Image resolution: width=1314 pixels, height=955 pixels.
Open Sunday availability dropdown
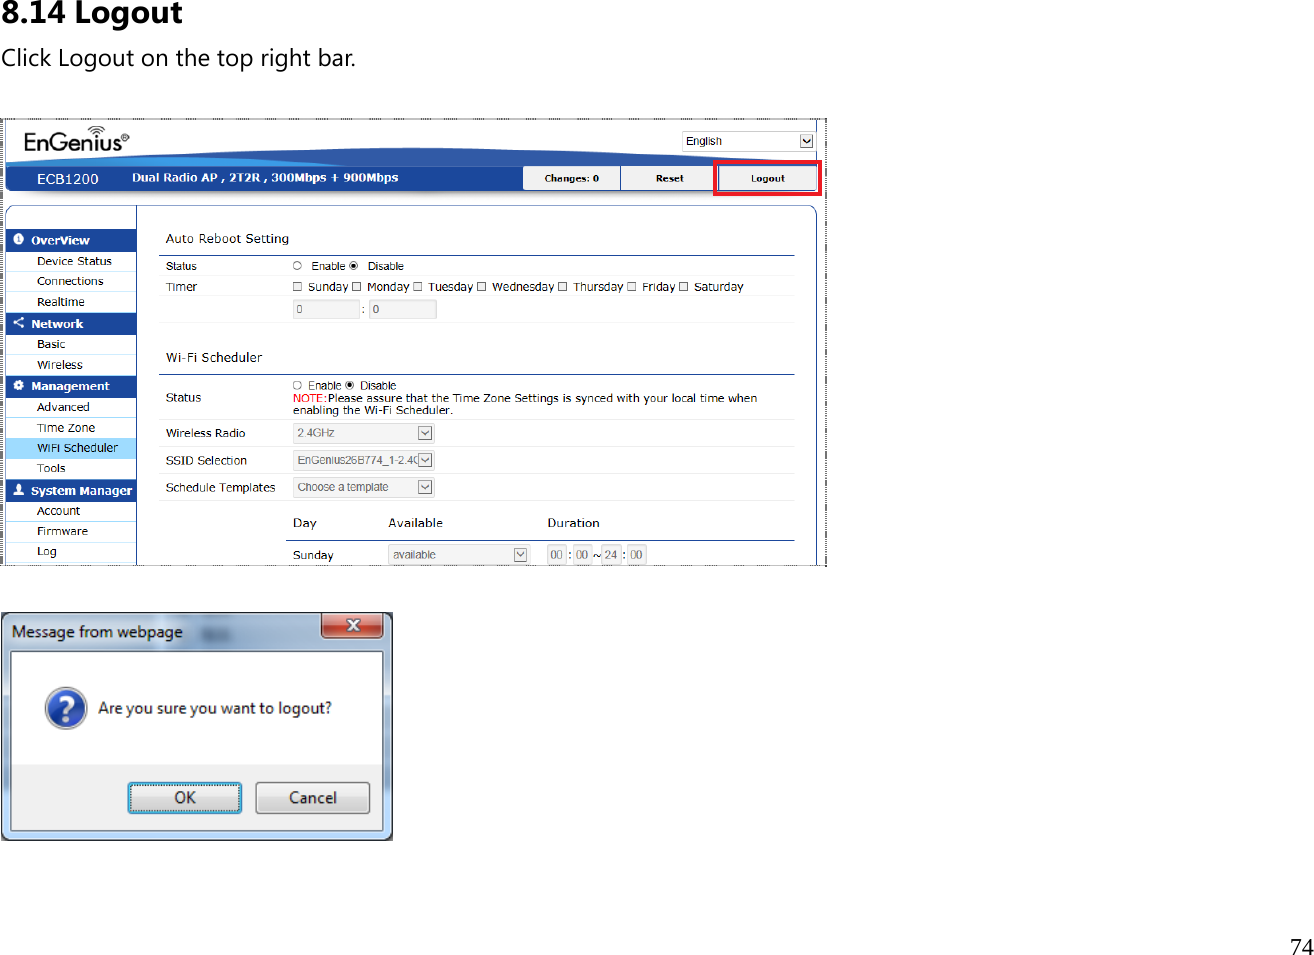click(x=458, y=555)
